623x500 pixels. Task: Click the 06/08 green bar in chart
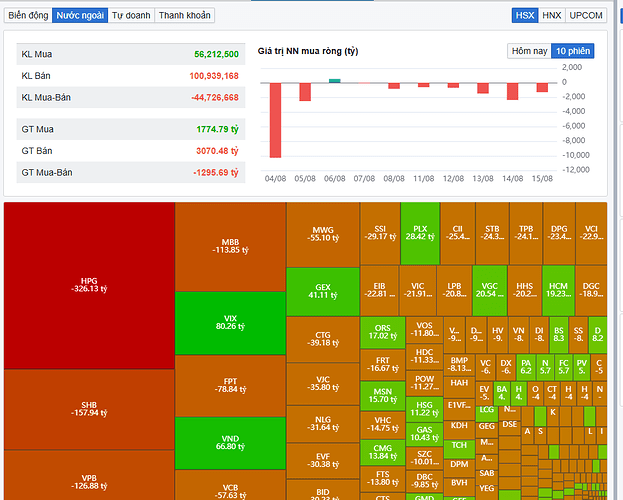[335, 81]
